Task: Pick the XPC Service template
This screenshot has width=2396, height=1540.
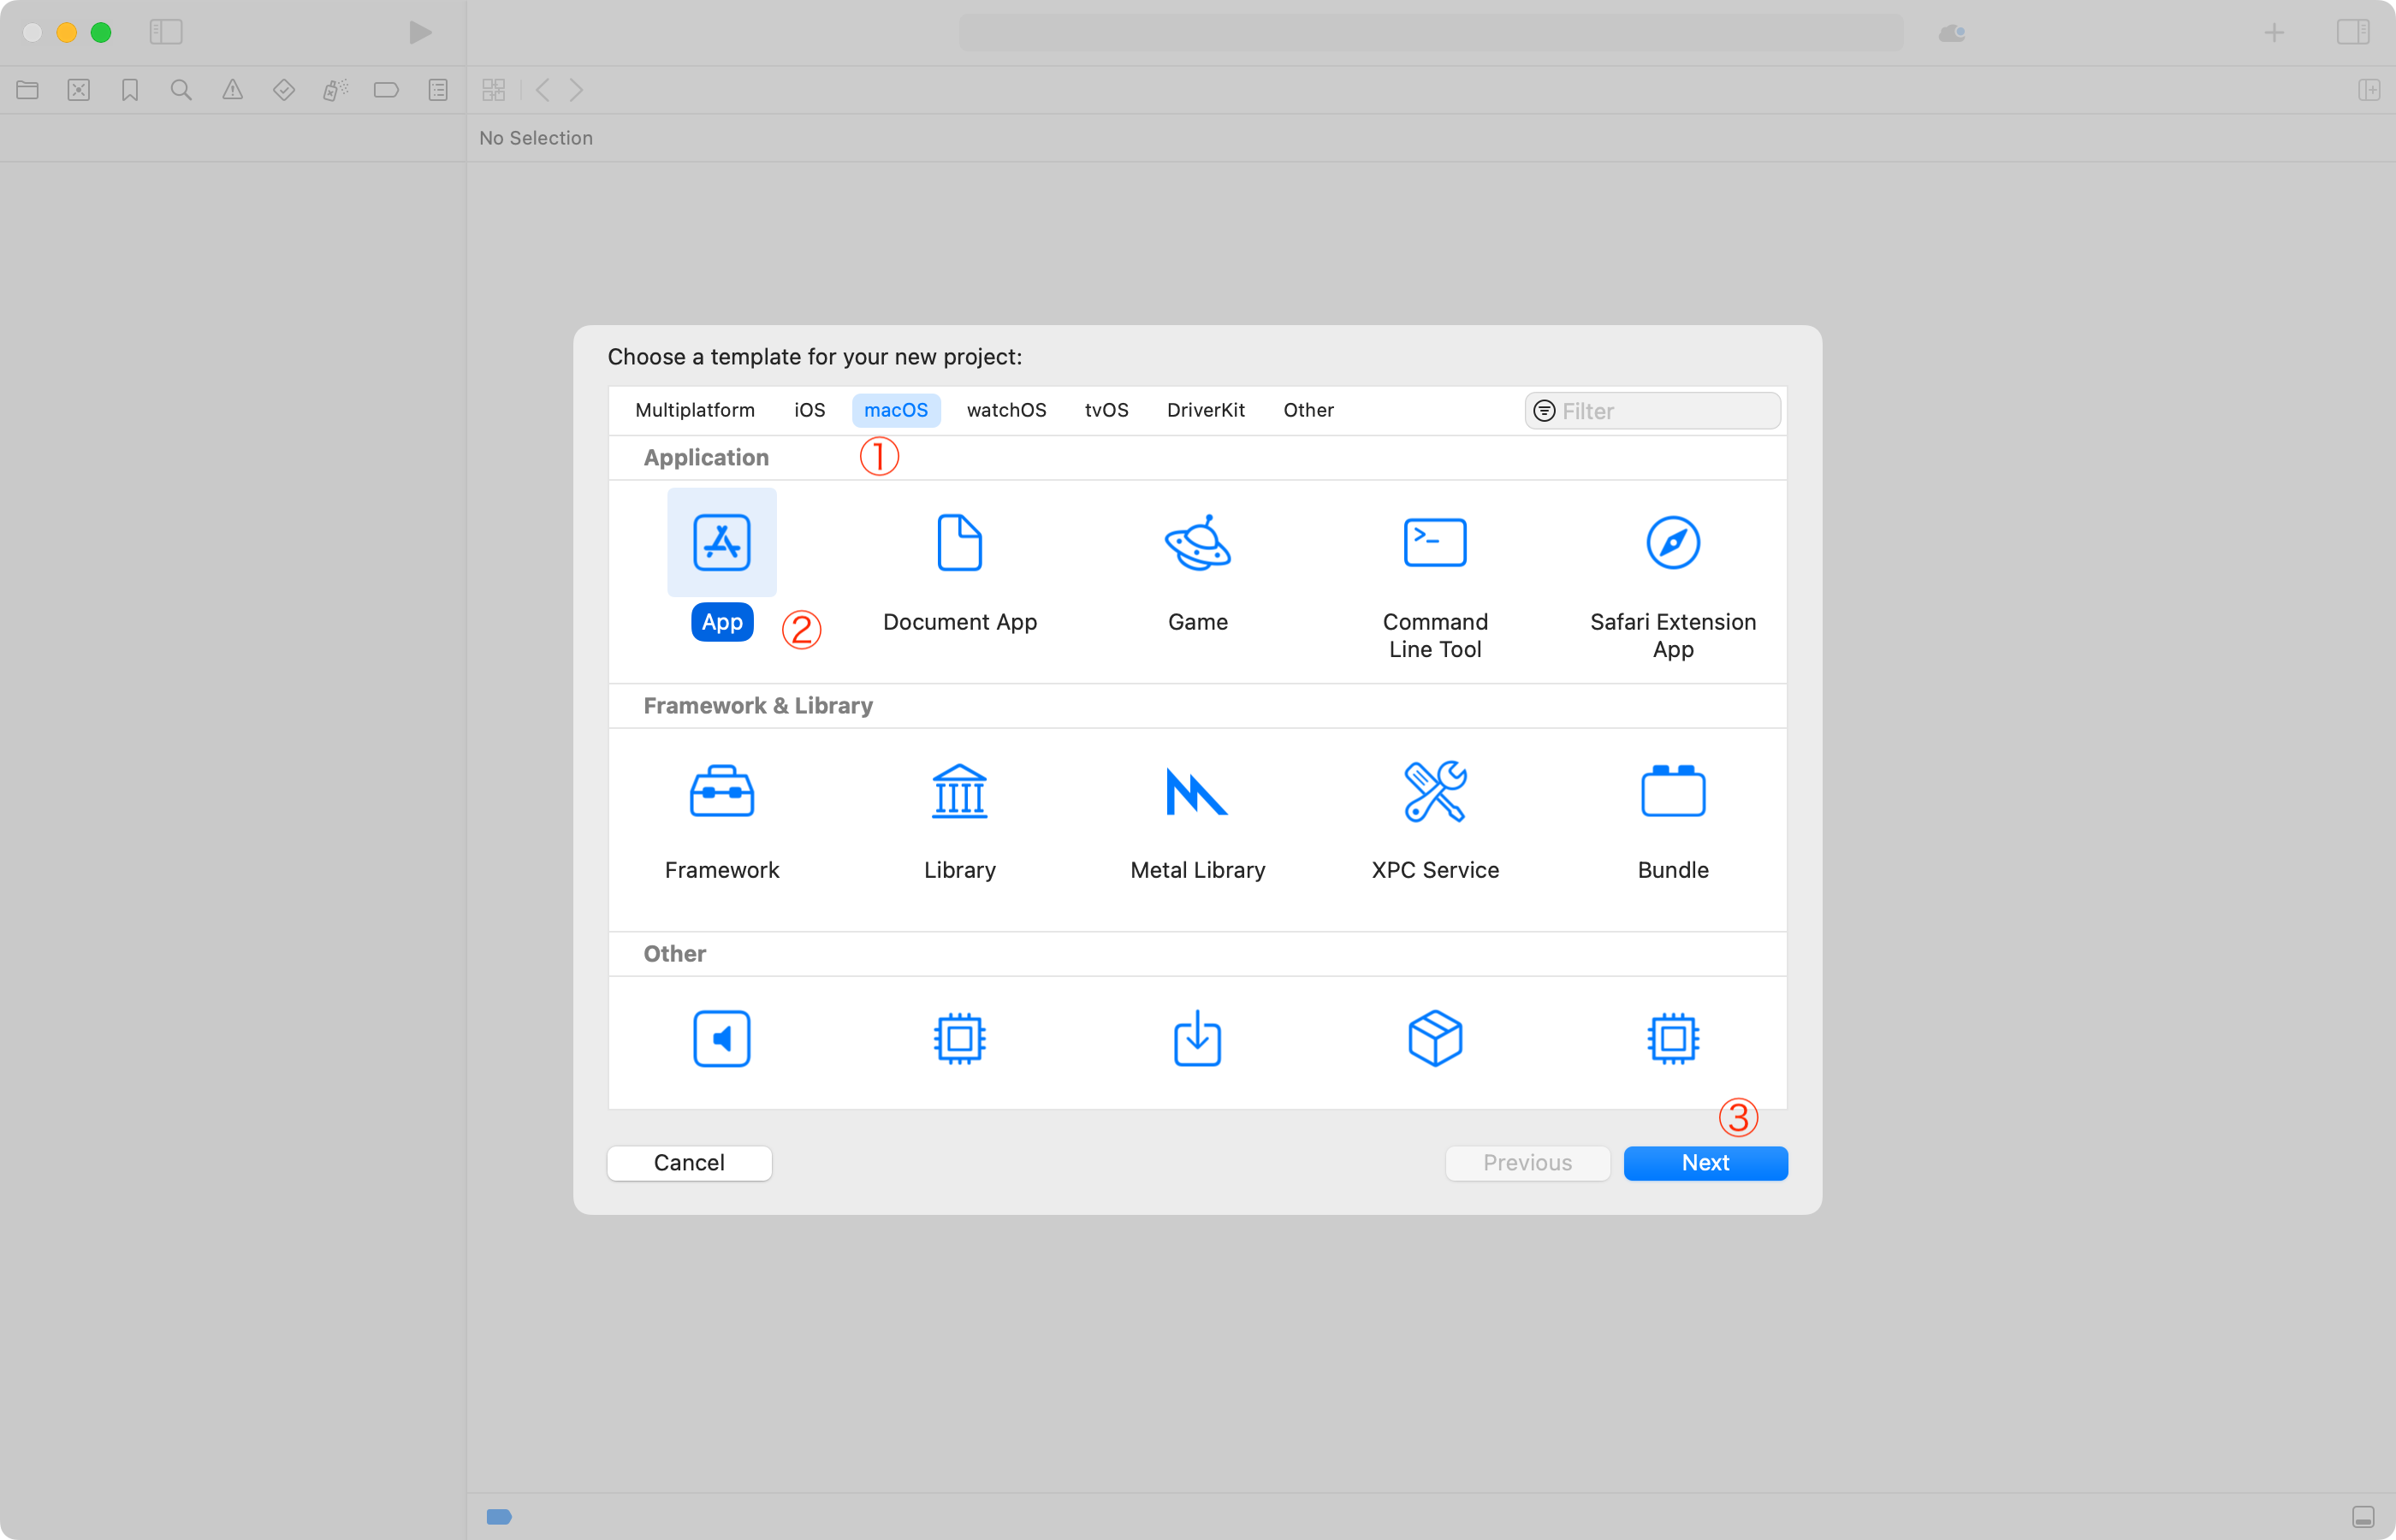Action: point(1435,791)
